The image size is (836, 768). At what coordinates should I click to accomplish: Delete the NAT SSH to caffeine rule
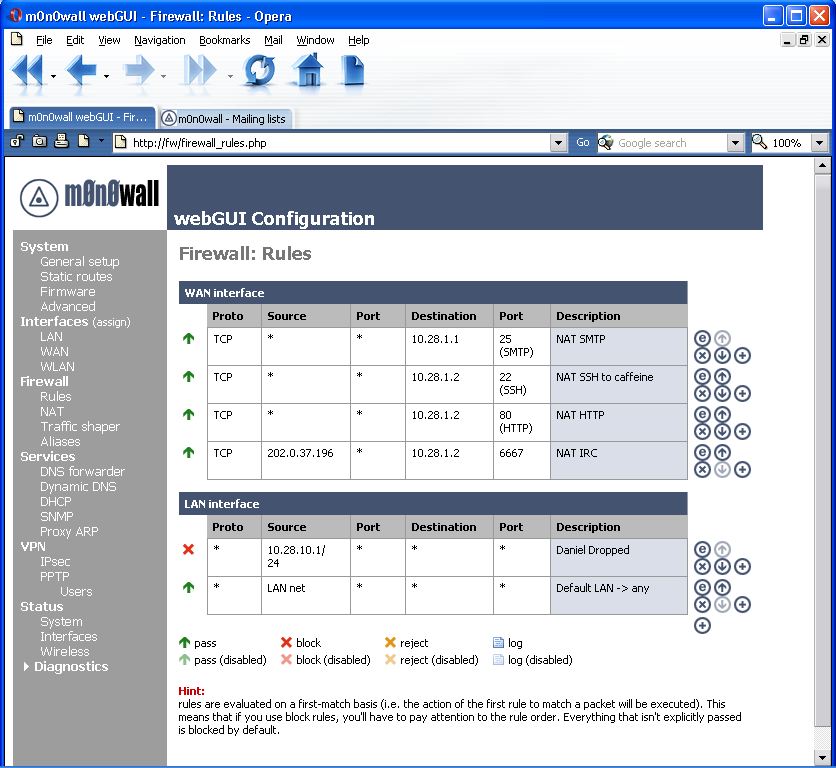point(702,393)
